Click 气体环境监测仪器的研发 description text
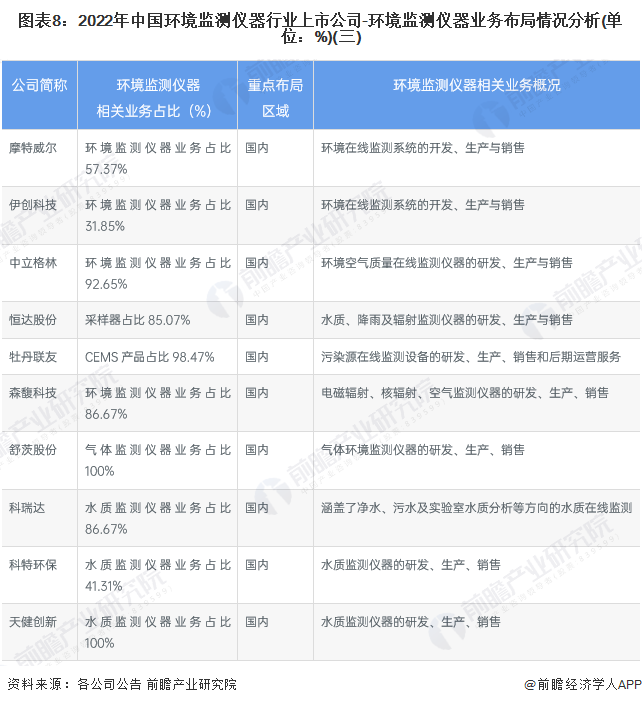Image resolution: width=642 pixels, height=705 pixels. pyautogui.click(x=423, y=450)
